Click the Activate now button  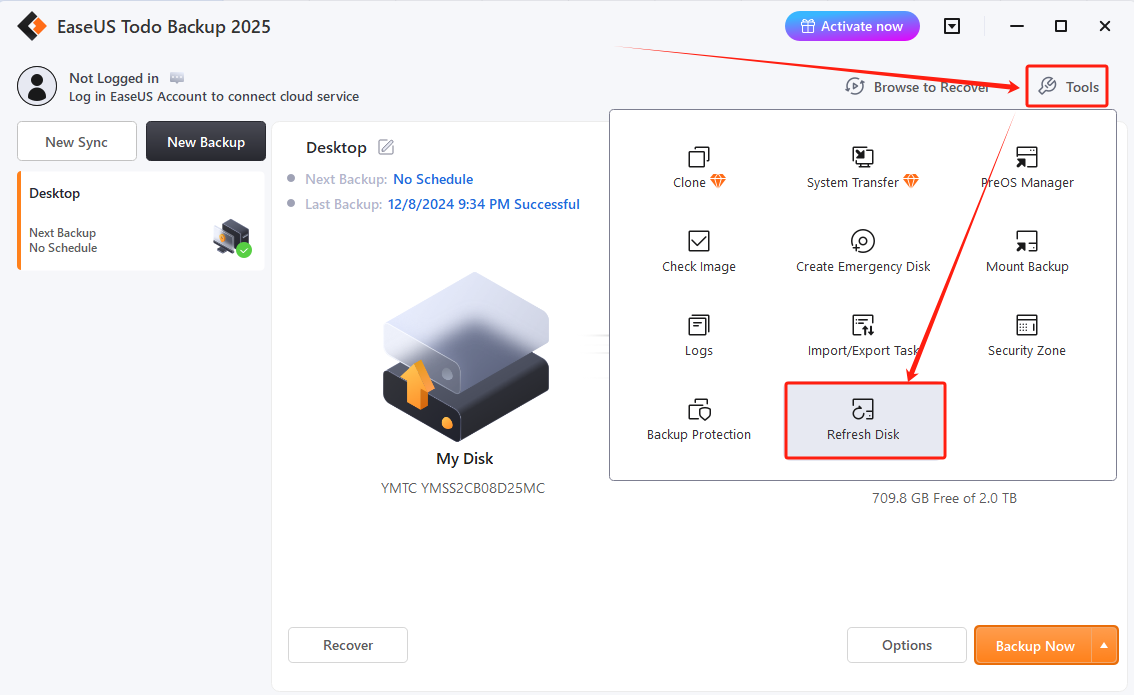(x=852, y=26)
